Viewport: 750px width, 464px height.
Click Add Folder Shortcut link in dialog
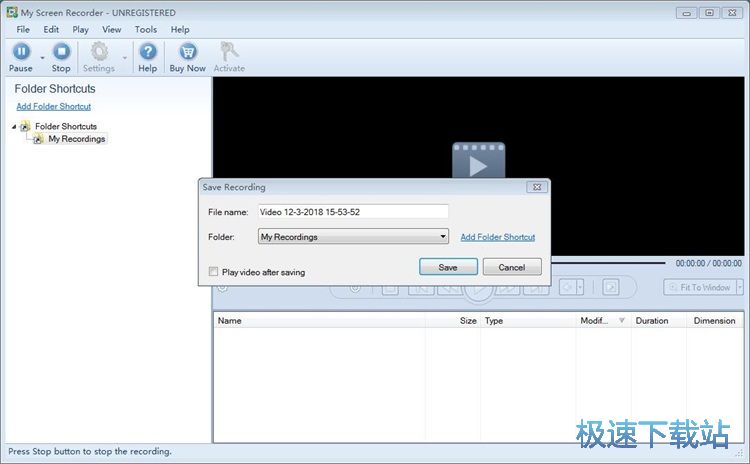[497, 237]
